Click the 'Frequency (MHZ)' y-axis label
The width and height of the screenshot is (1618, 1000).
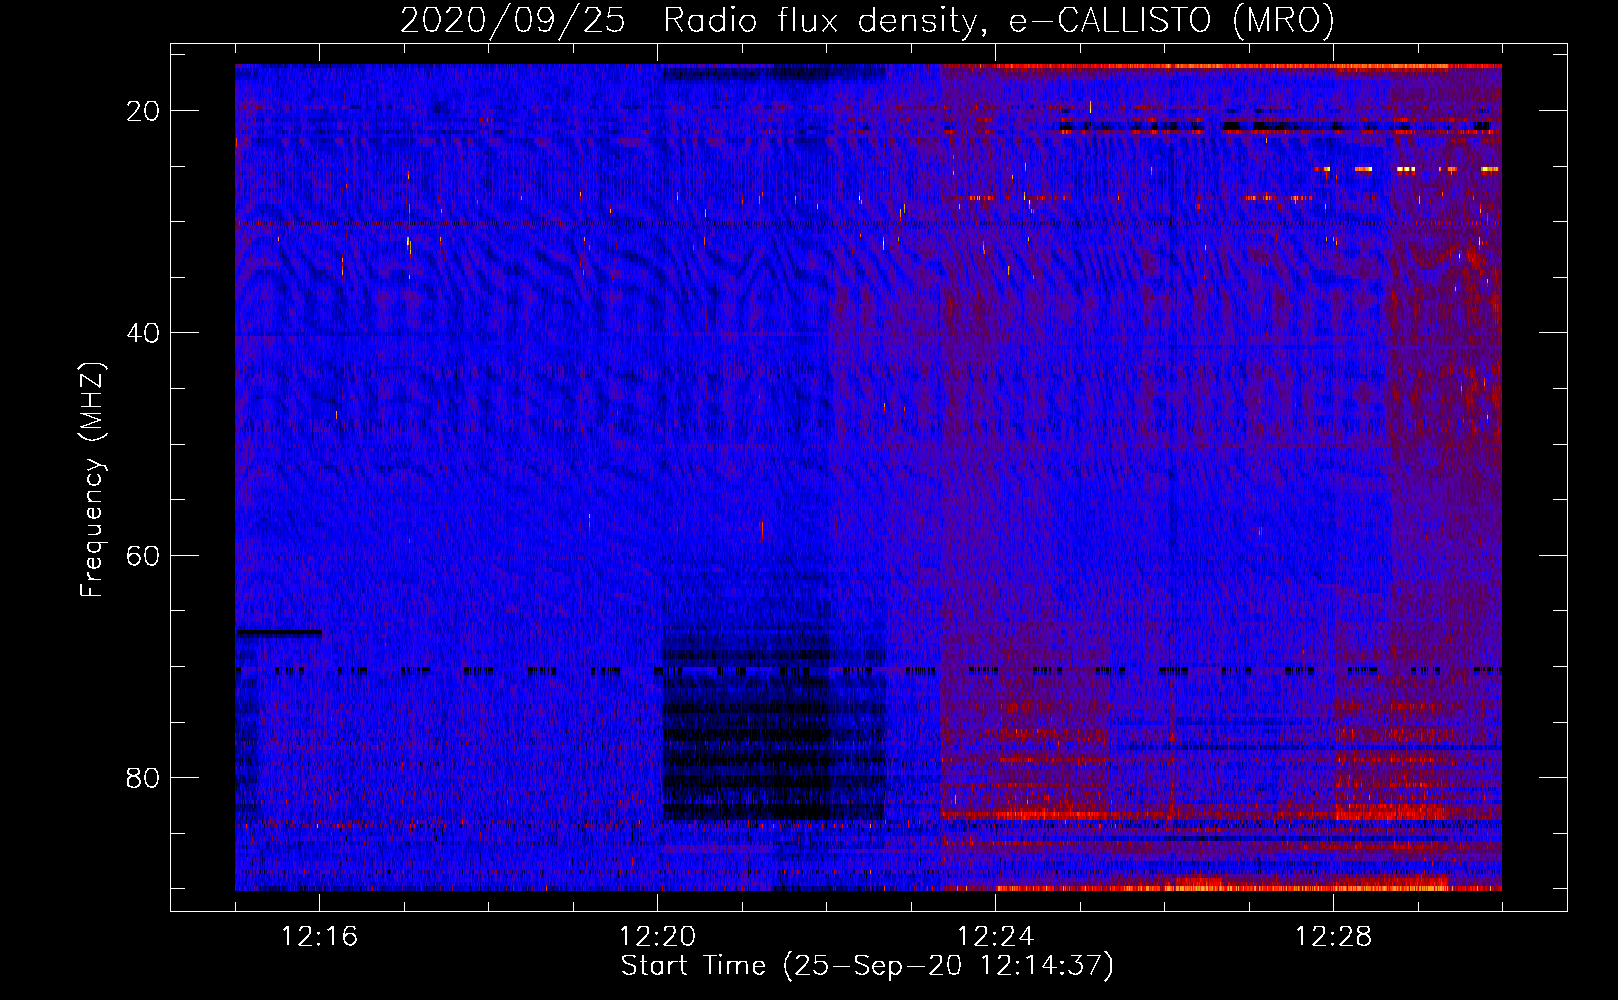click(92, 480)
